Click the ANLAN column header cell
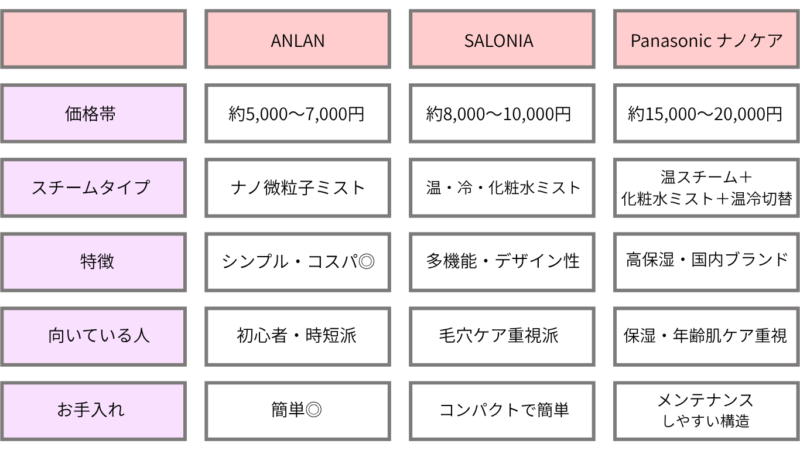 click(298, 41)
